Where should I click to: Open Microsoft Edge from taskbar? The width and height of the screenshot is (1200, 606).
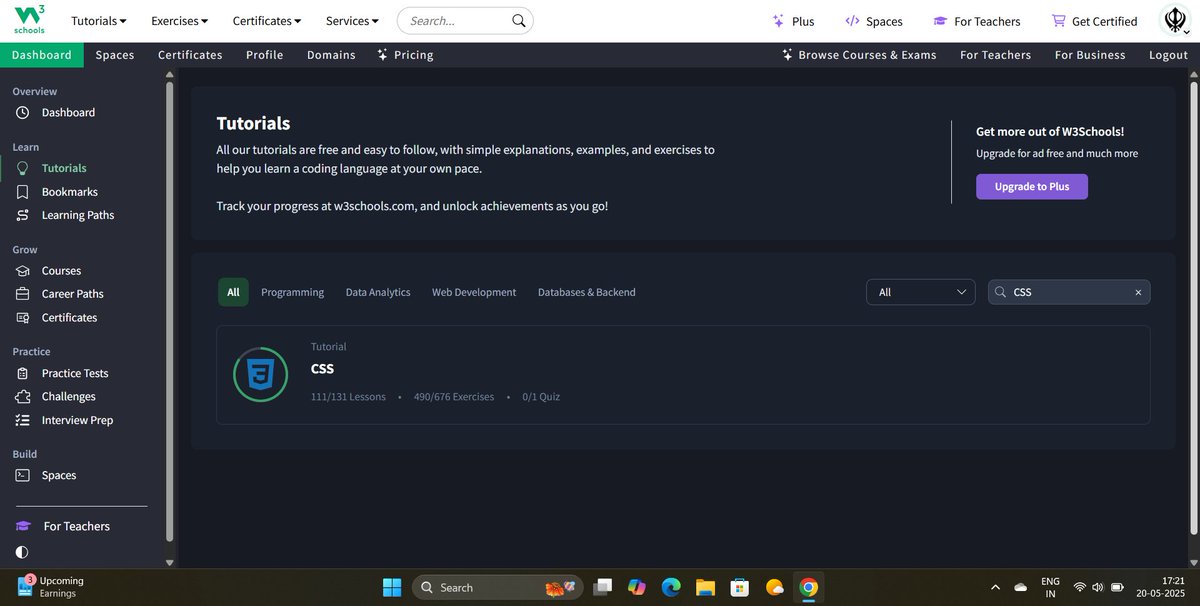pyautogui.click(x=671, y=587)
